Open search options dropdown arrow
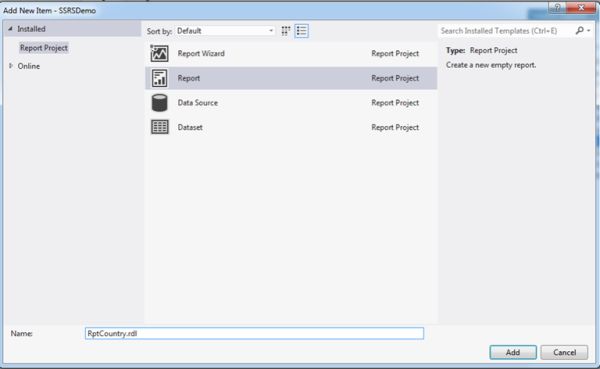Screen dimensions: 600x369 coord(589,31)
